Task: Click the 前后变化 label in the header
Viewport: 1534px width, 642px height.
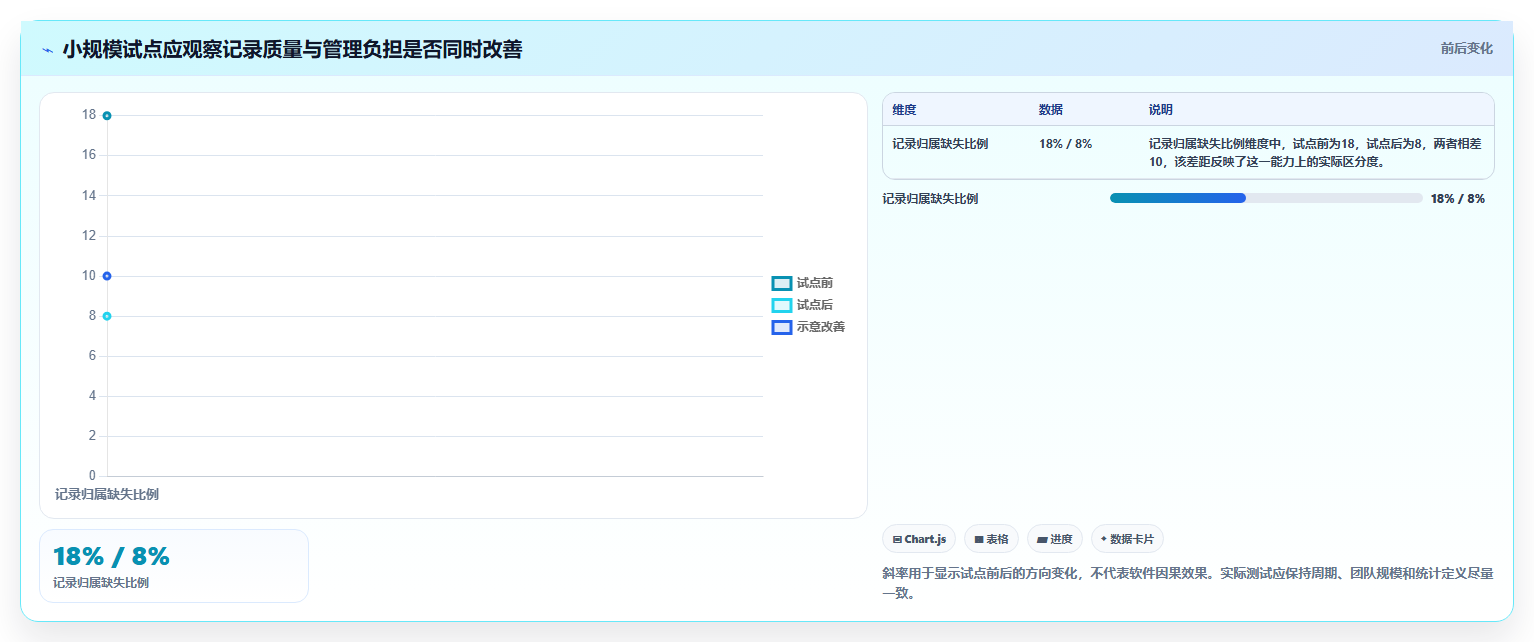Action: click(1467, 49)
